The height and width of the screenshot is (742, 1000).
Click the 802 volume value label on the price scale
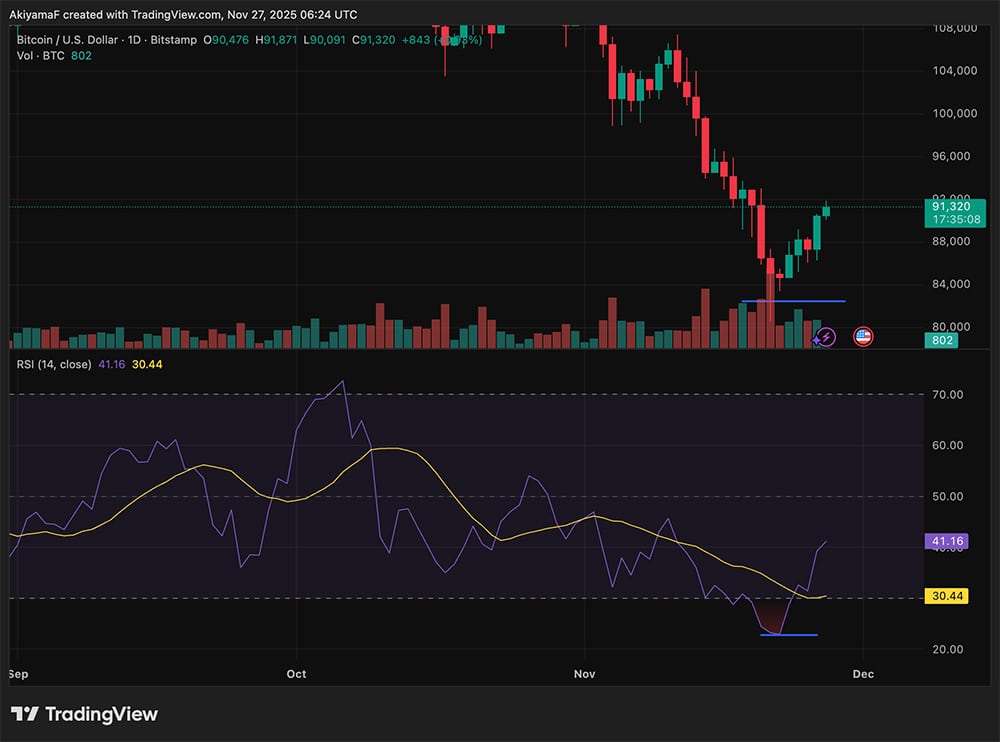pyautogui.click(x=940, y=341)
